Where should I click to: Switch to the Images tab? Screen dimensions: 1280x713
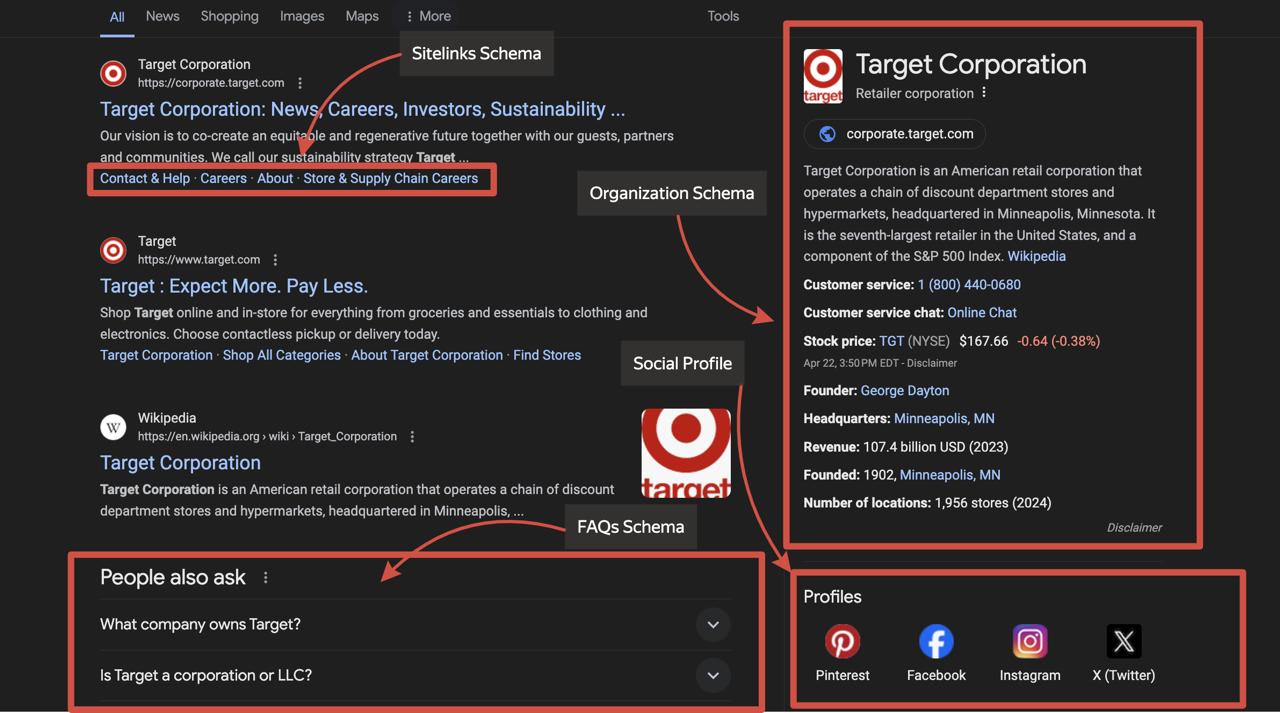click(302, 16)
